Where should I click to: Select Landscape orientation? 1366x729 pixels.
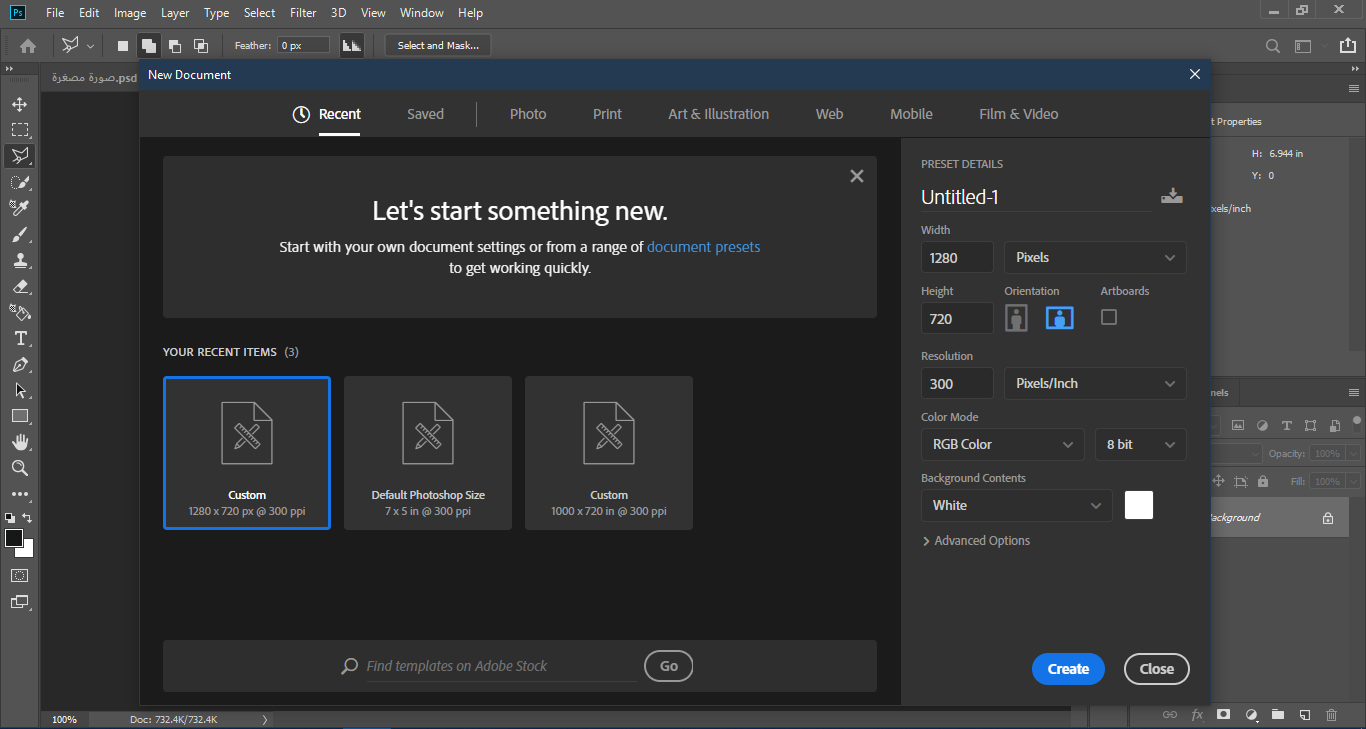tap(1060, 318)
